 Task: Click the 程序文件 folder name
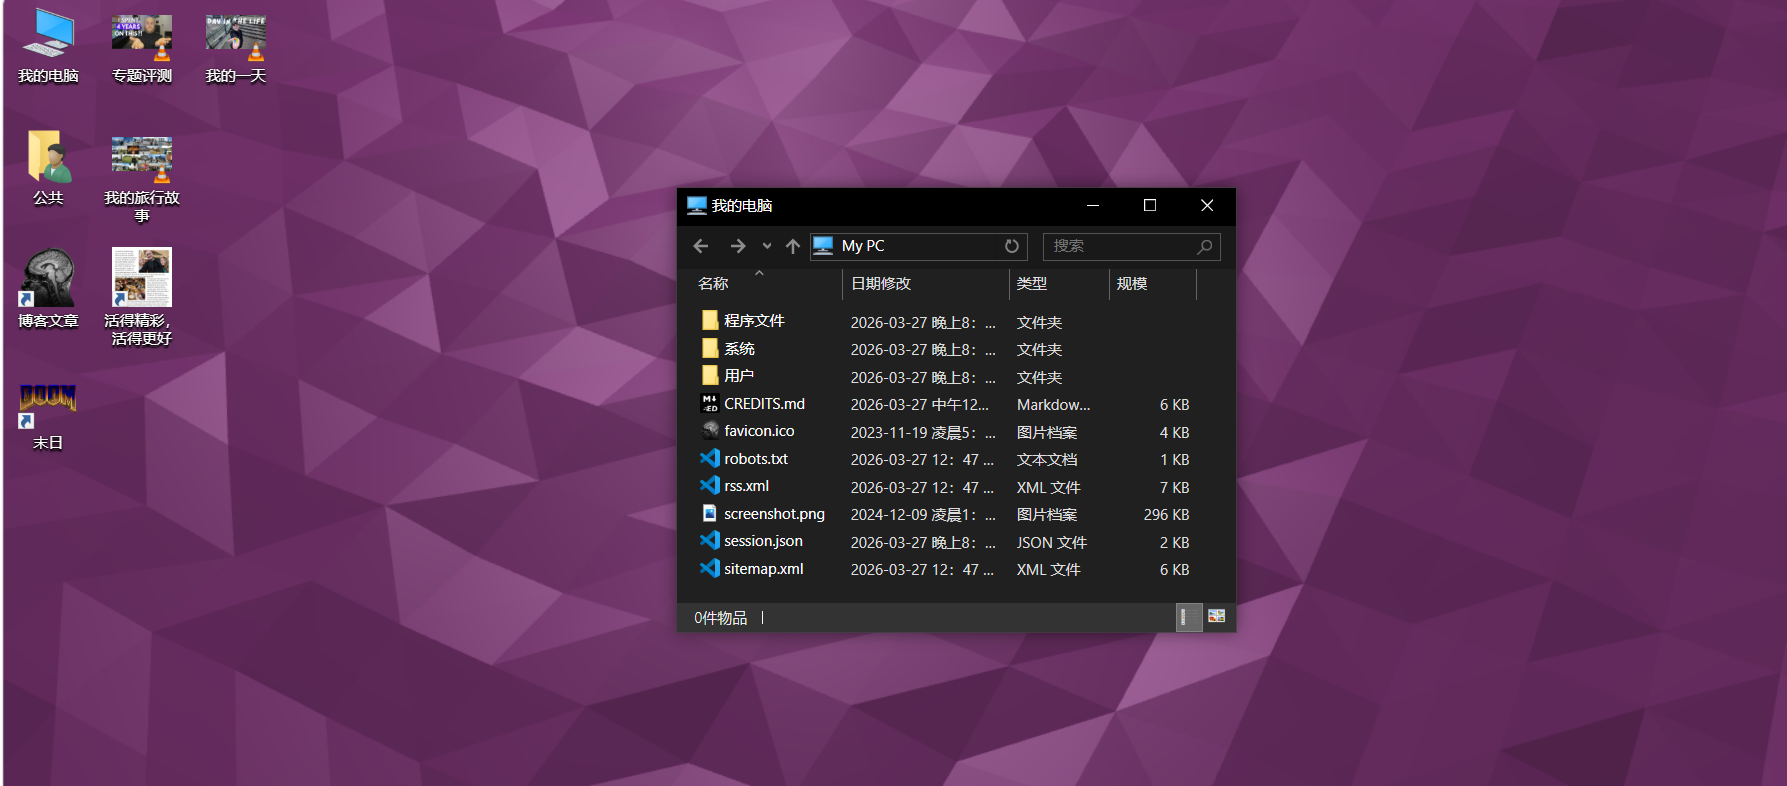coord(754,321)
